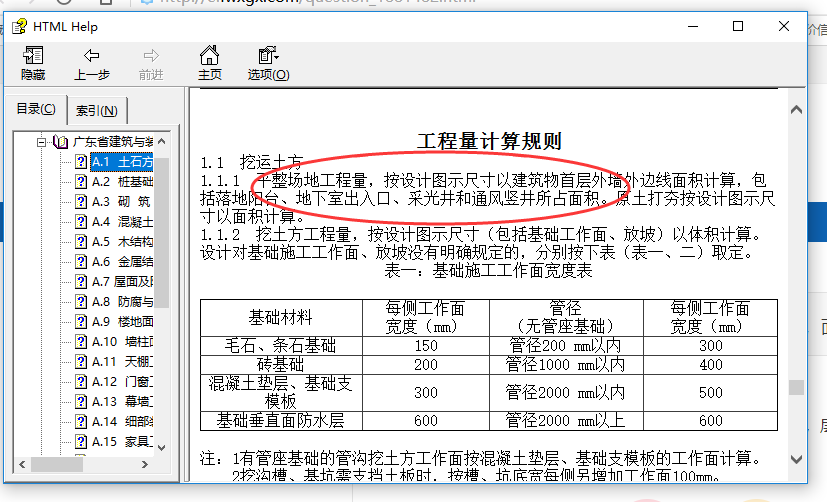Click the heading 工程量计算规则
The image size is (827, 502).
pyautogui.click(x=489, y=141)
